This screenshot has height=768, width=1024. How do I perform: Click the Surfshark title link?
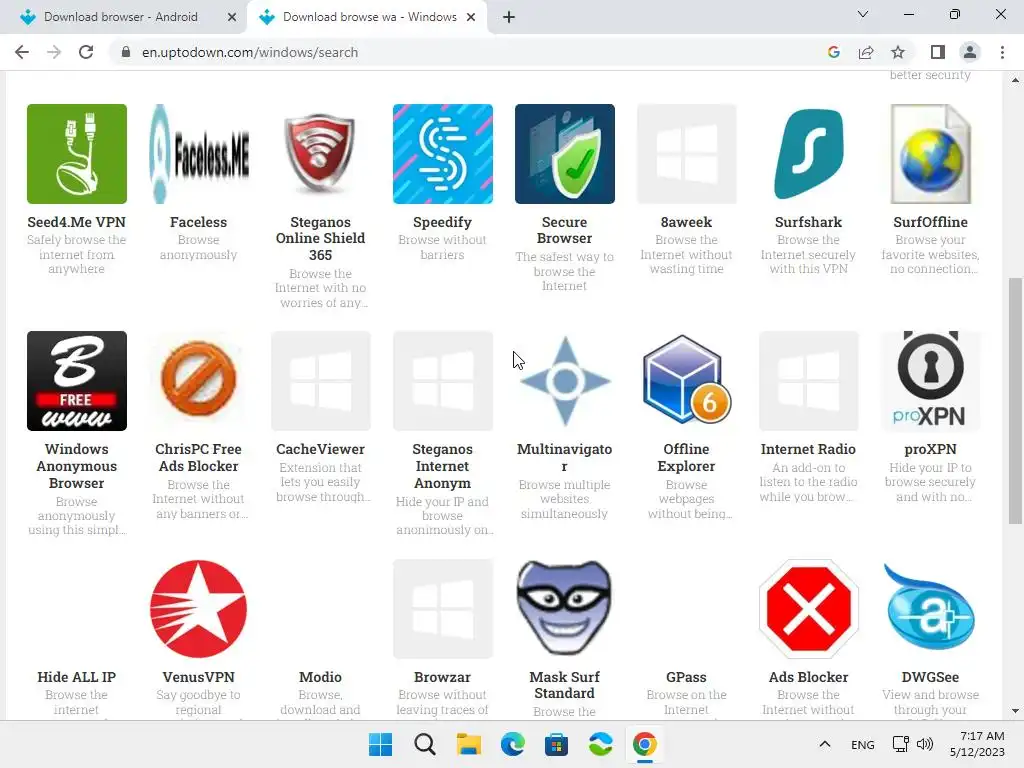[x=808, y=222]
